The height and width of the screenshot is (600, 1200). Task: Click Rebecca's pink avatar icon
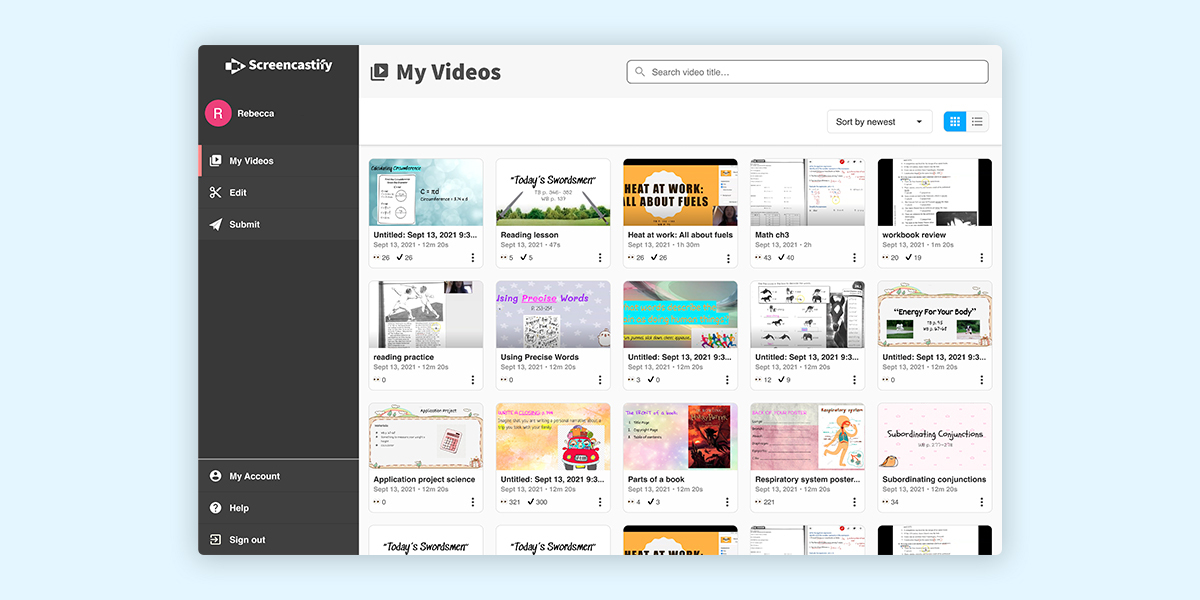(218, 113)
